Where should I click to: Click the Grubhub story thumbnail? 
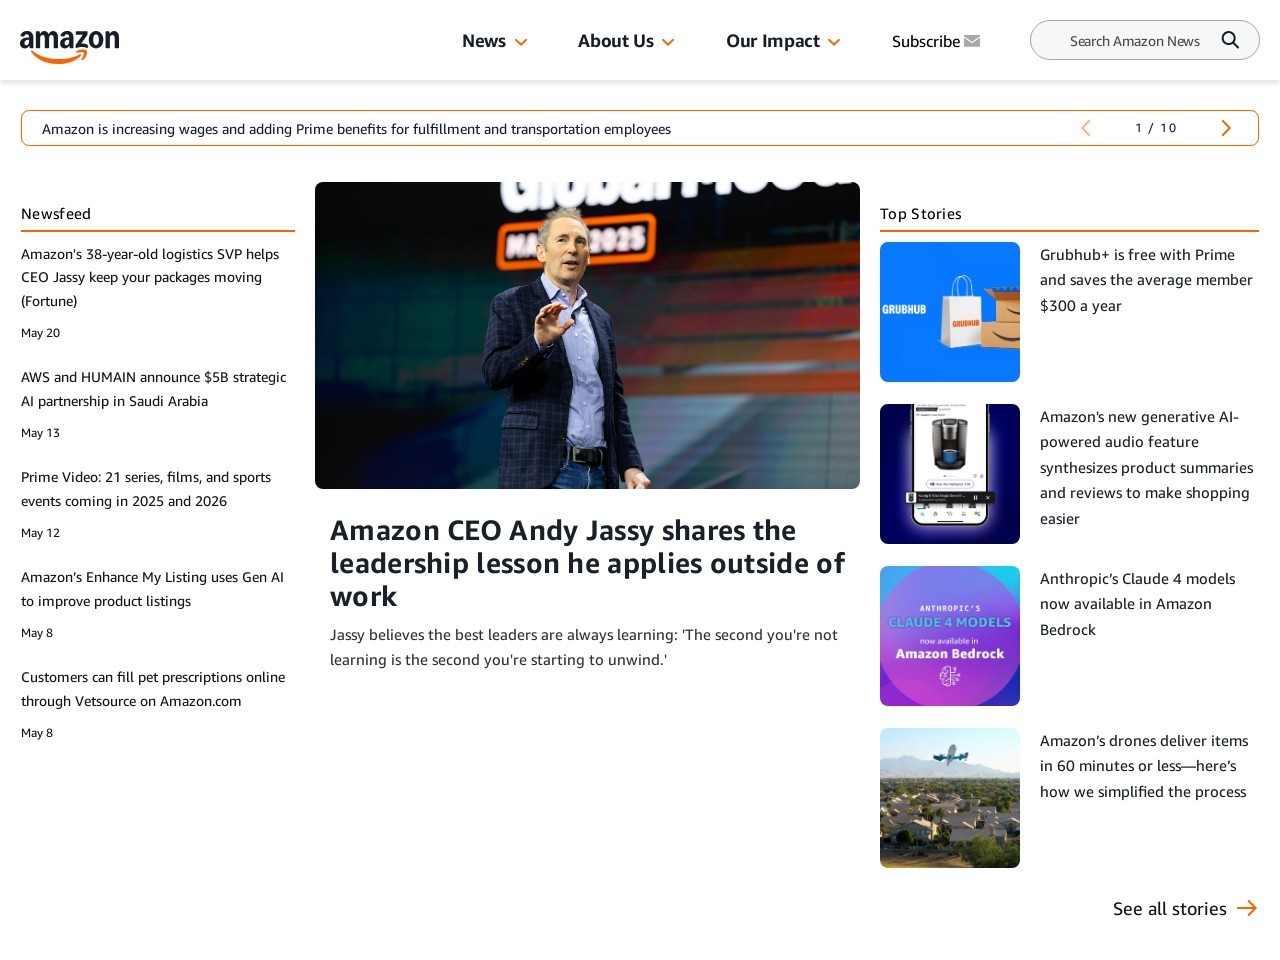(x=950, y=312)
